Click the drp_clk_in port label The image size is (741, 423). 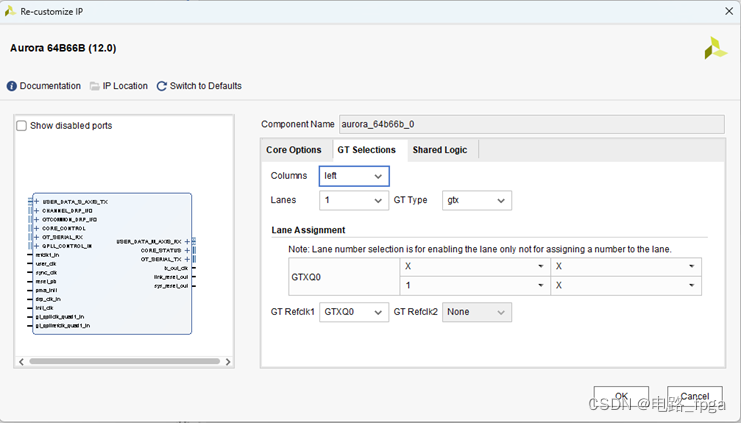pyautogui.click(x=48, y=300)
